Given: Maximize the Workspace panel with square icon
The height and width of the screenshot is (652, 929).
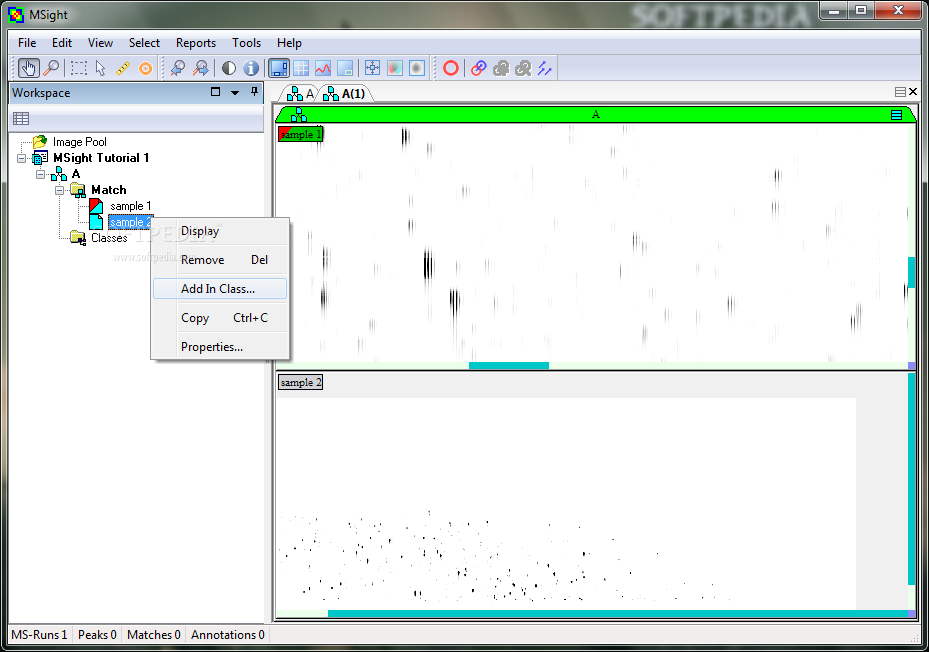Looking at the screenshot, I should click(x=215, y=92).
